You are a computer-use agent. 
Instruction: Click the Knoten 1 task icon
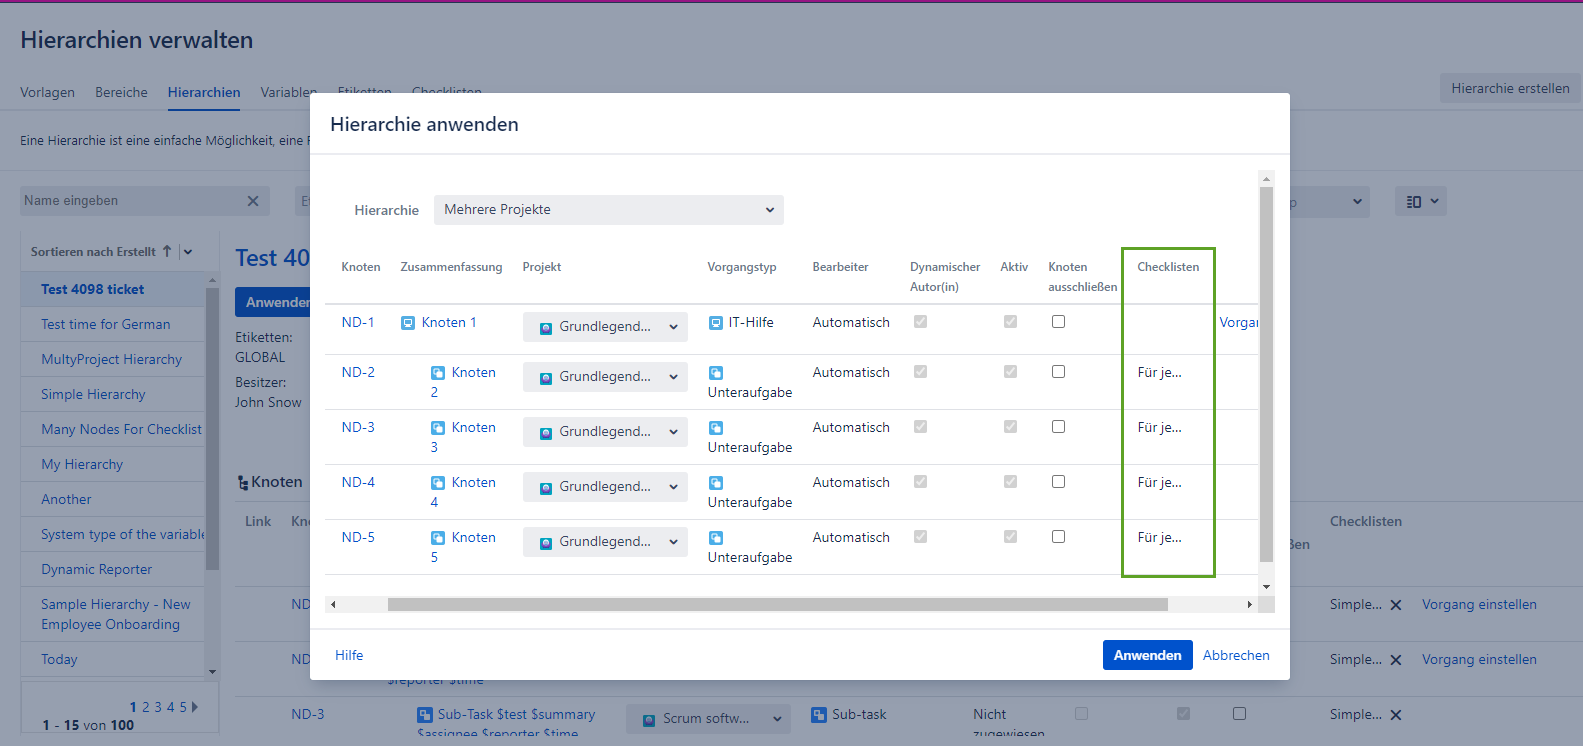pos(408,323)
